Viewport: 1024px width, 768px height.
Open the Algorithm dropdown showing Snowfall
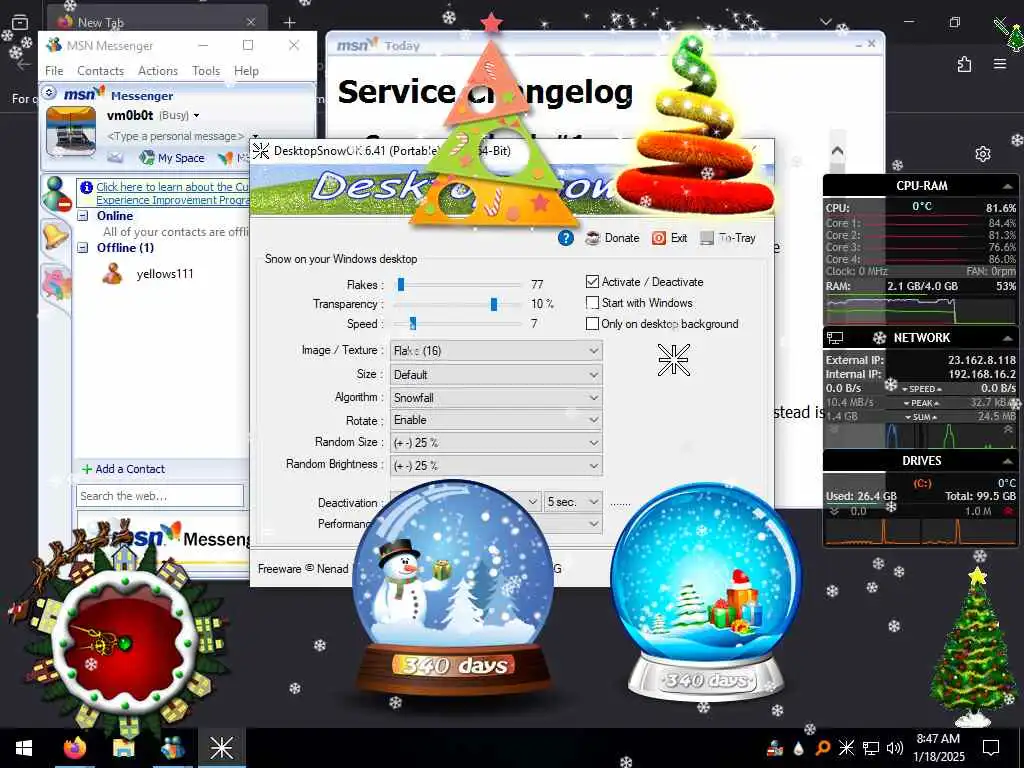[x=496, y=398]
